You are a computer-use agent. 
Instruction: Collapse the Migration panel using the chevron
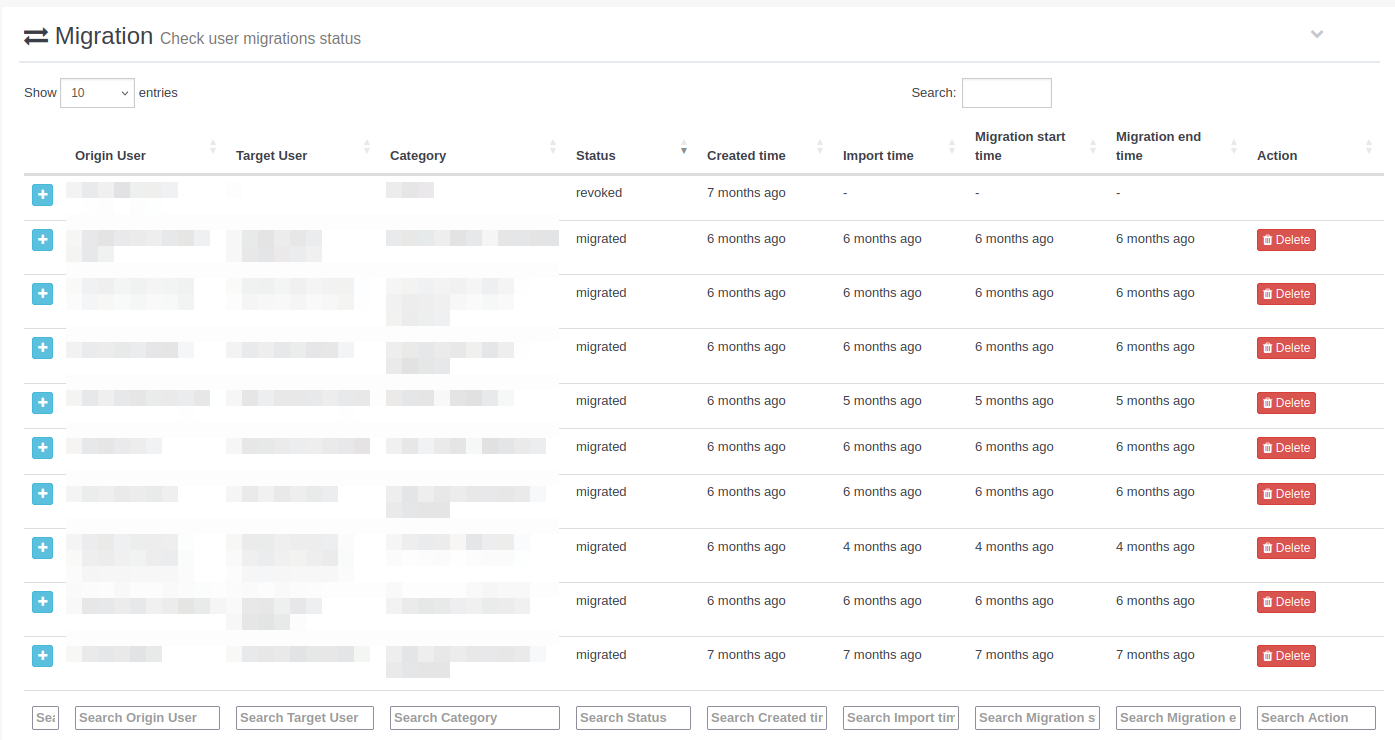point(1317,35)
